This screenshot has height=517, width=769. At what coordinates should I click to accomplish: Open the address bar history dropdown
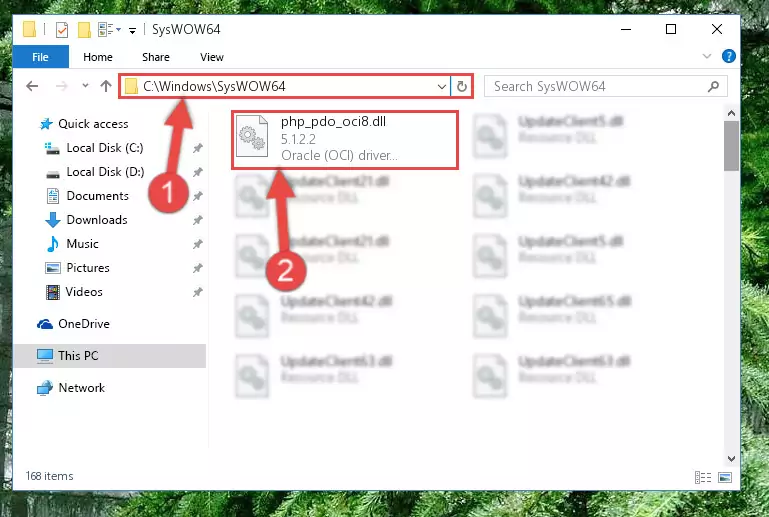click(441, 87)
